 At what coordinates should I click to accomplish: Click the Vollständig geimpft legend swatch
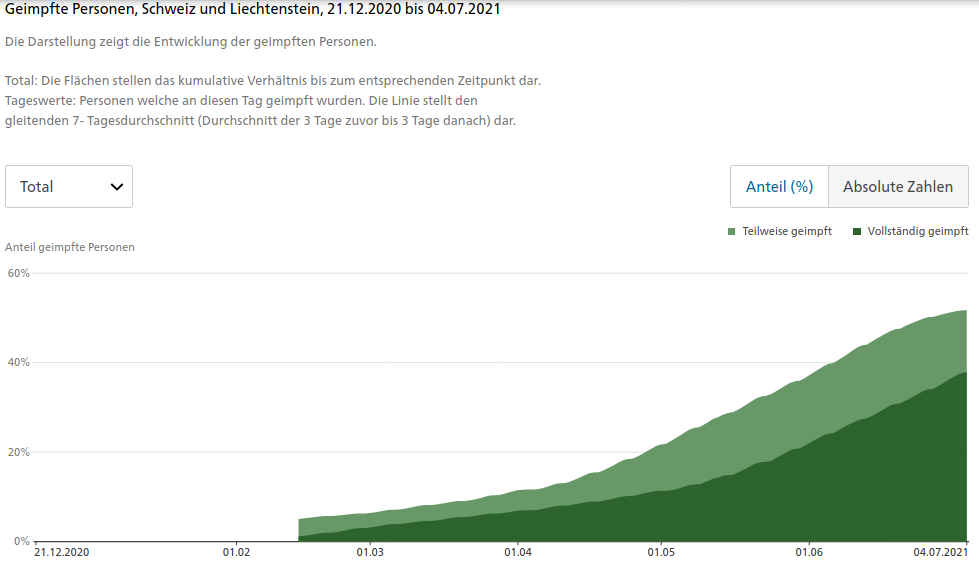point(857,232)
